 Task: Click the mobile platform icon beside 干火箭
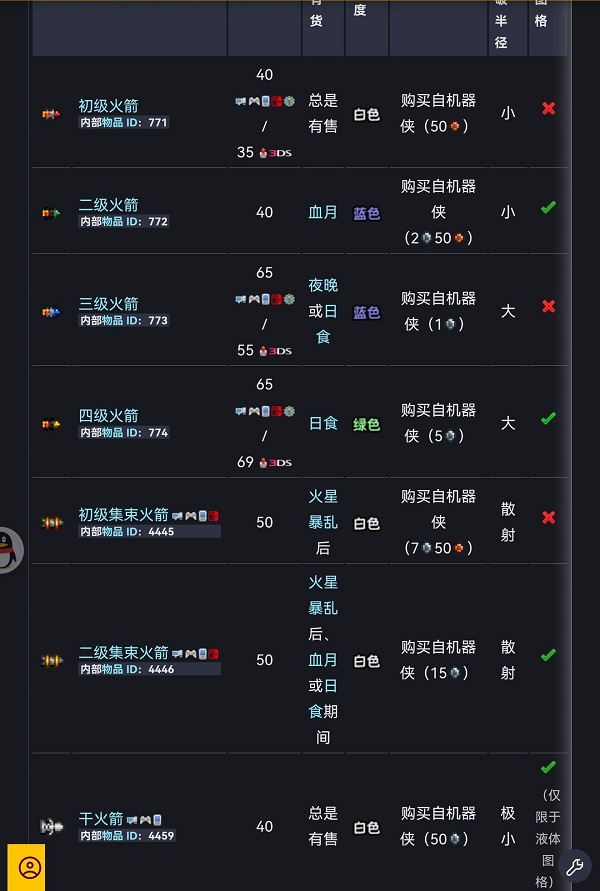pyautogui.click(x=158, y=818)
